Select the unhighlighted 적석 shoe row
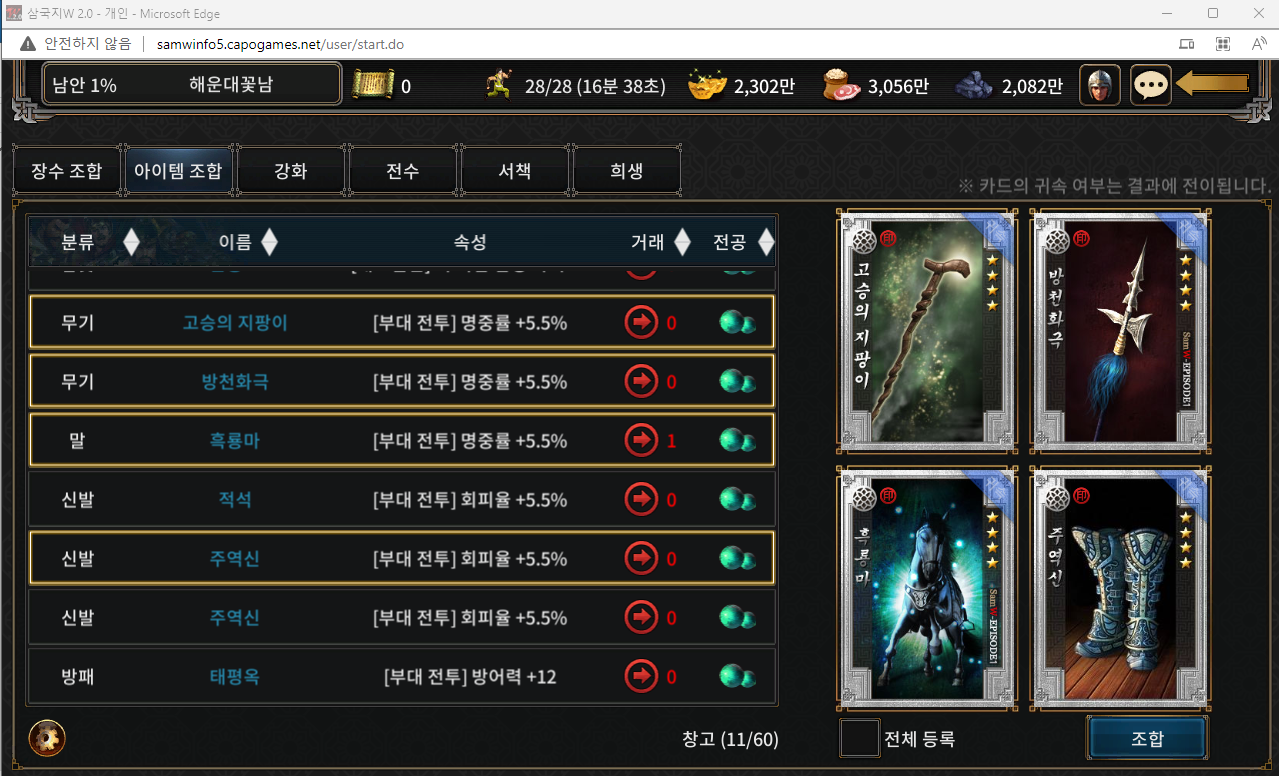Image resolution: width=1279 pixels, height=776 pixels. click(402, 499)
